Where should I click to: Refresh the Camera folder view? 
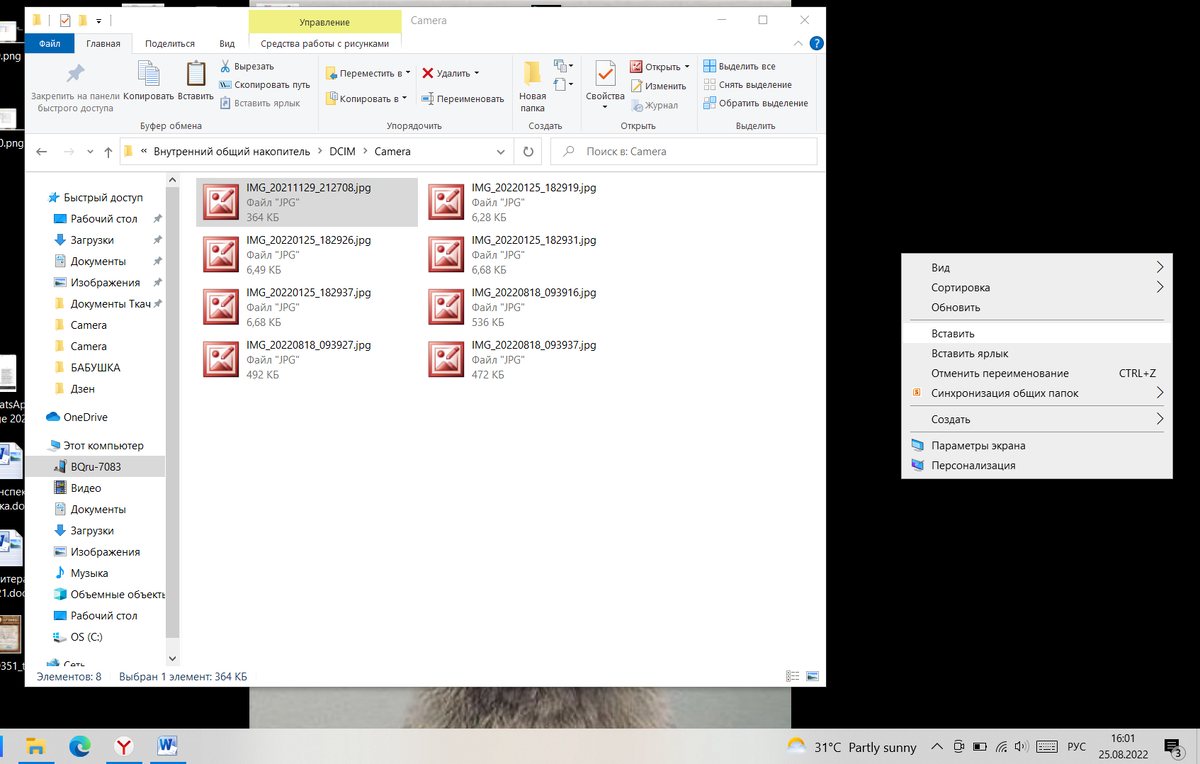pos(528,152)
